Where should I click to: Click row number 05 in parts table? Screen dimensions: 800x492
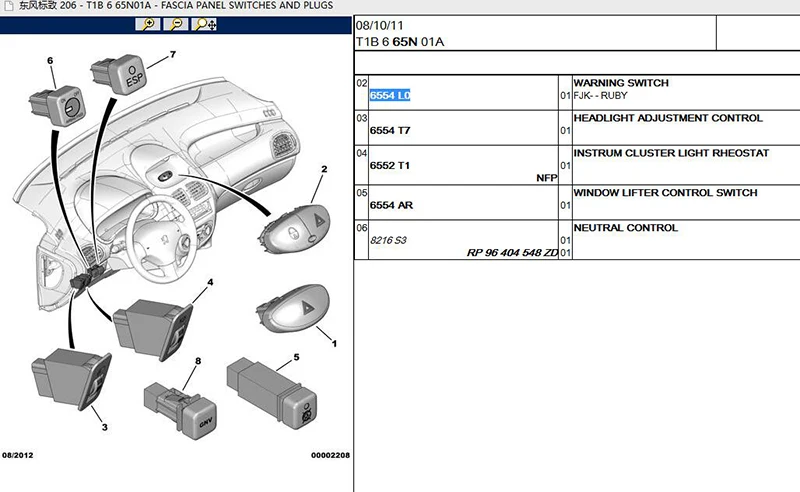tap(362, 193)
